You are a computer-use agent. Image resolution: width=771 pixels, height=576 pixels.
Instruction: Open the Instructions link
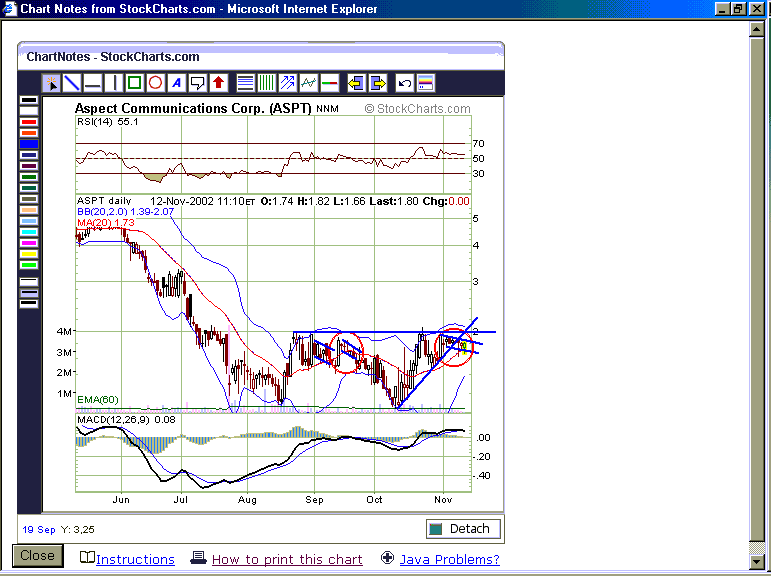(135, 559)
